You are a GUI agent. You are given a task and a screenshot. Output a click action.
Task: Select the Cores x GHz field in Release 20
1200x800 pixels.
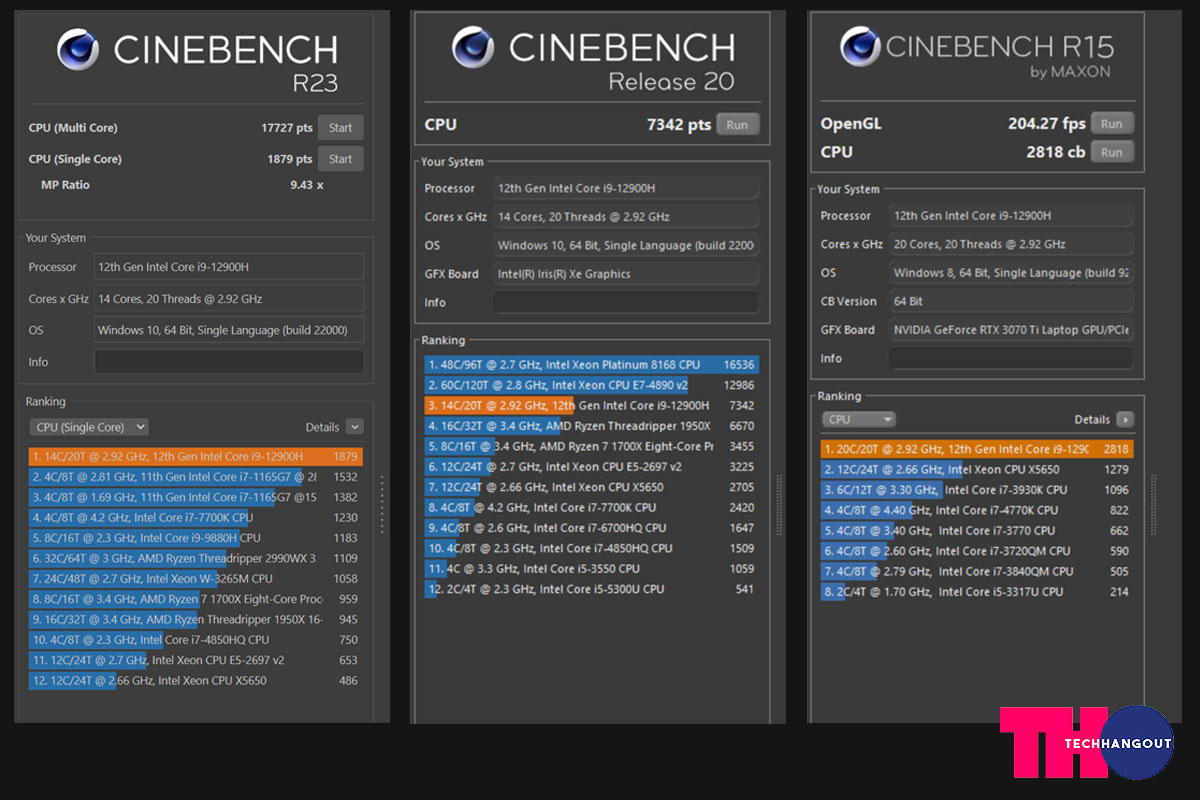(x=626, y=217)
